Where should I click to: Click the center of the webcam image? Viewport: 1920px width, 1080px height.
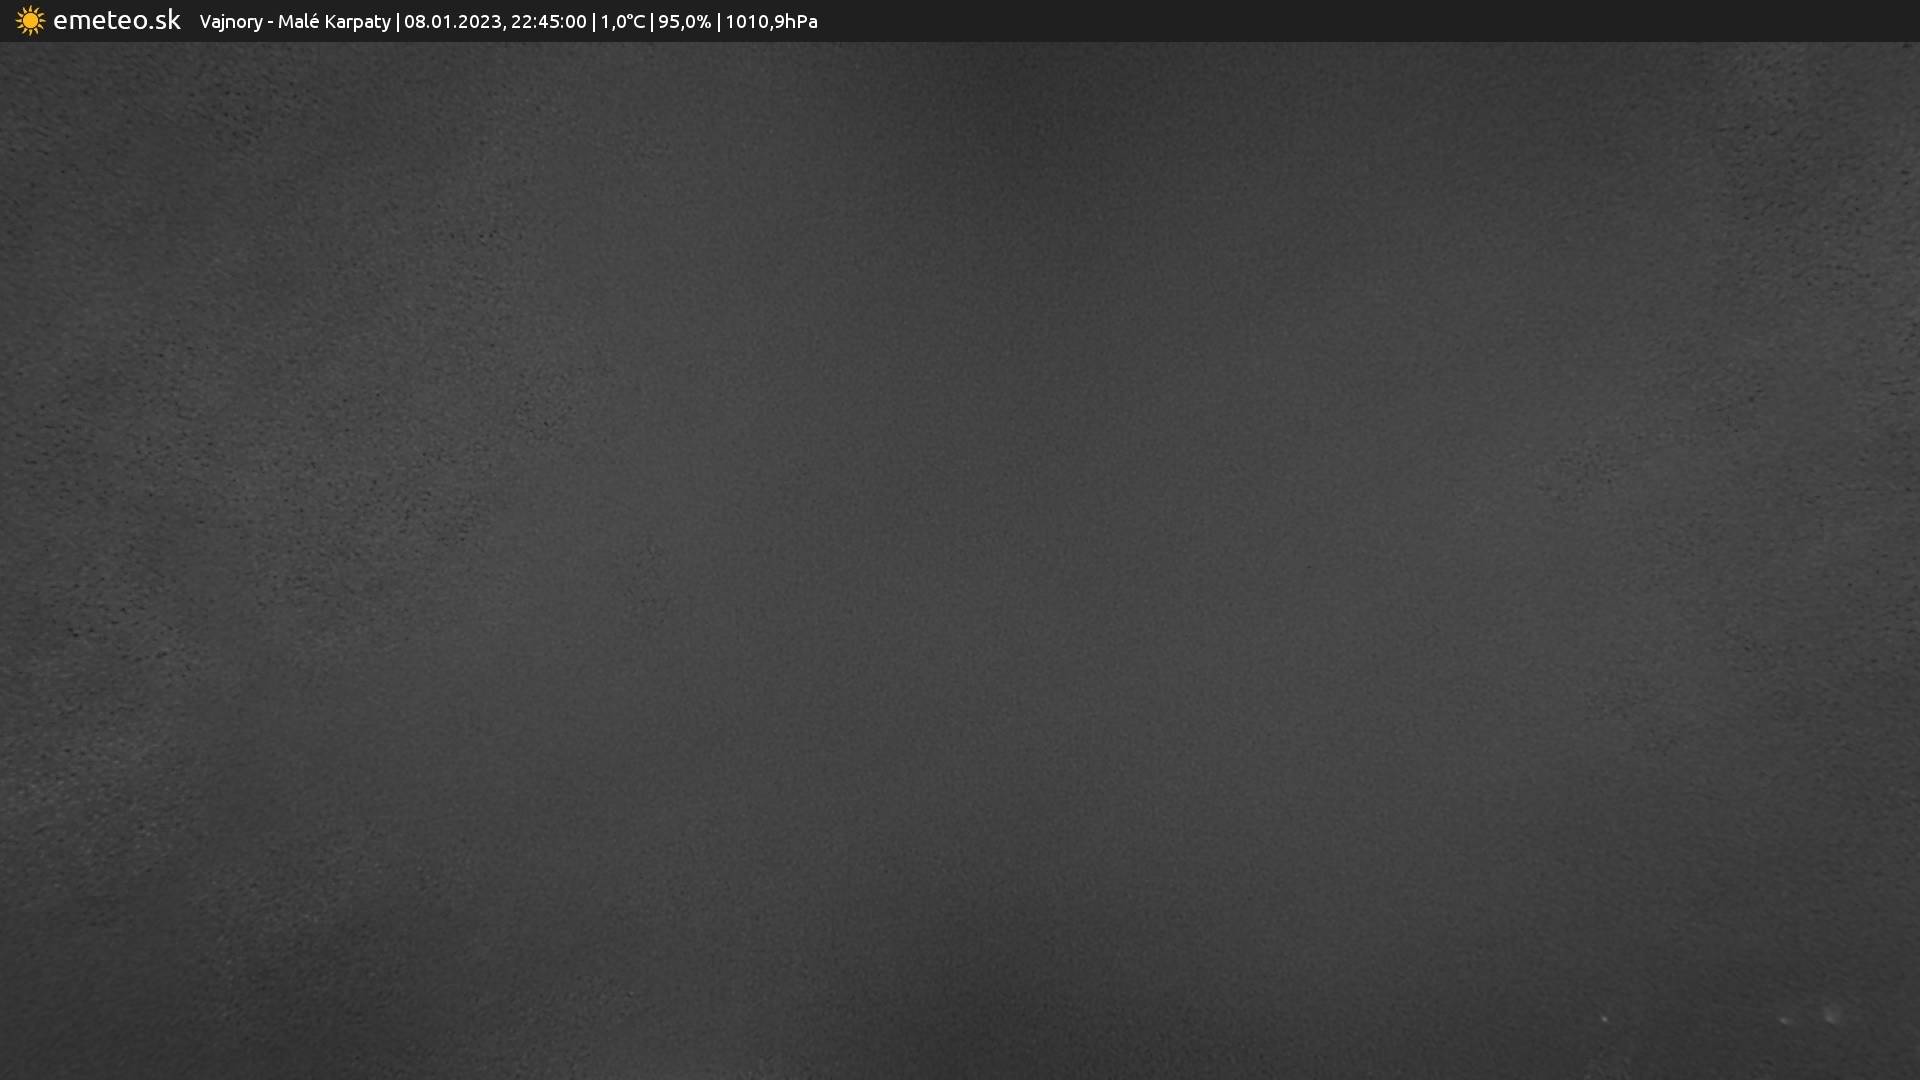[960, 560]
